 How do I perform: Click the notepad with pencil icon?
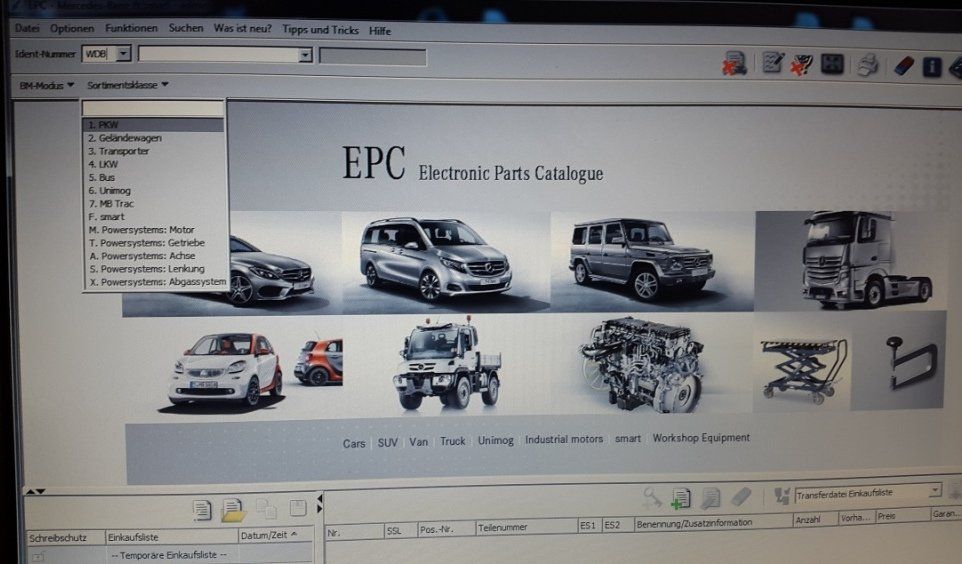tap(773, 64)
